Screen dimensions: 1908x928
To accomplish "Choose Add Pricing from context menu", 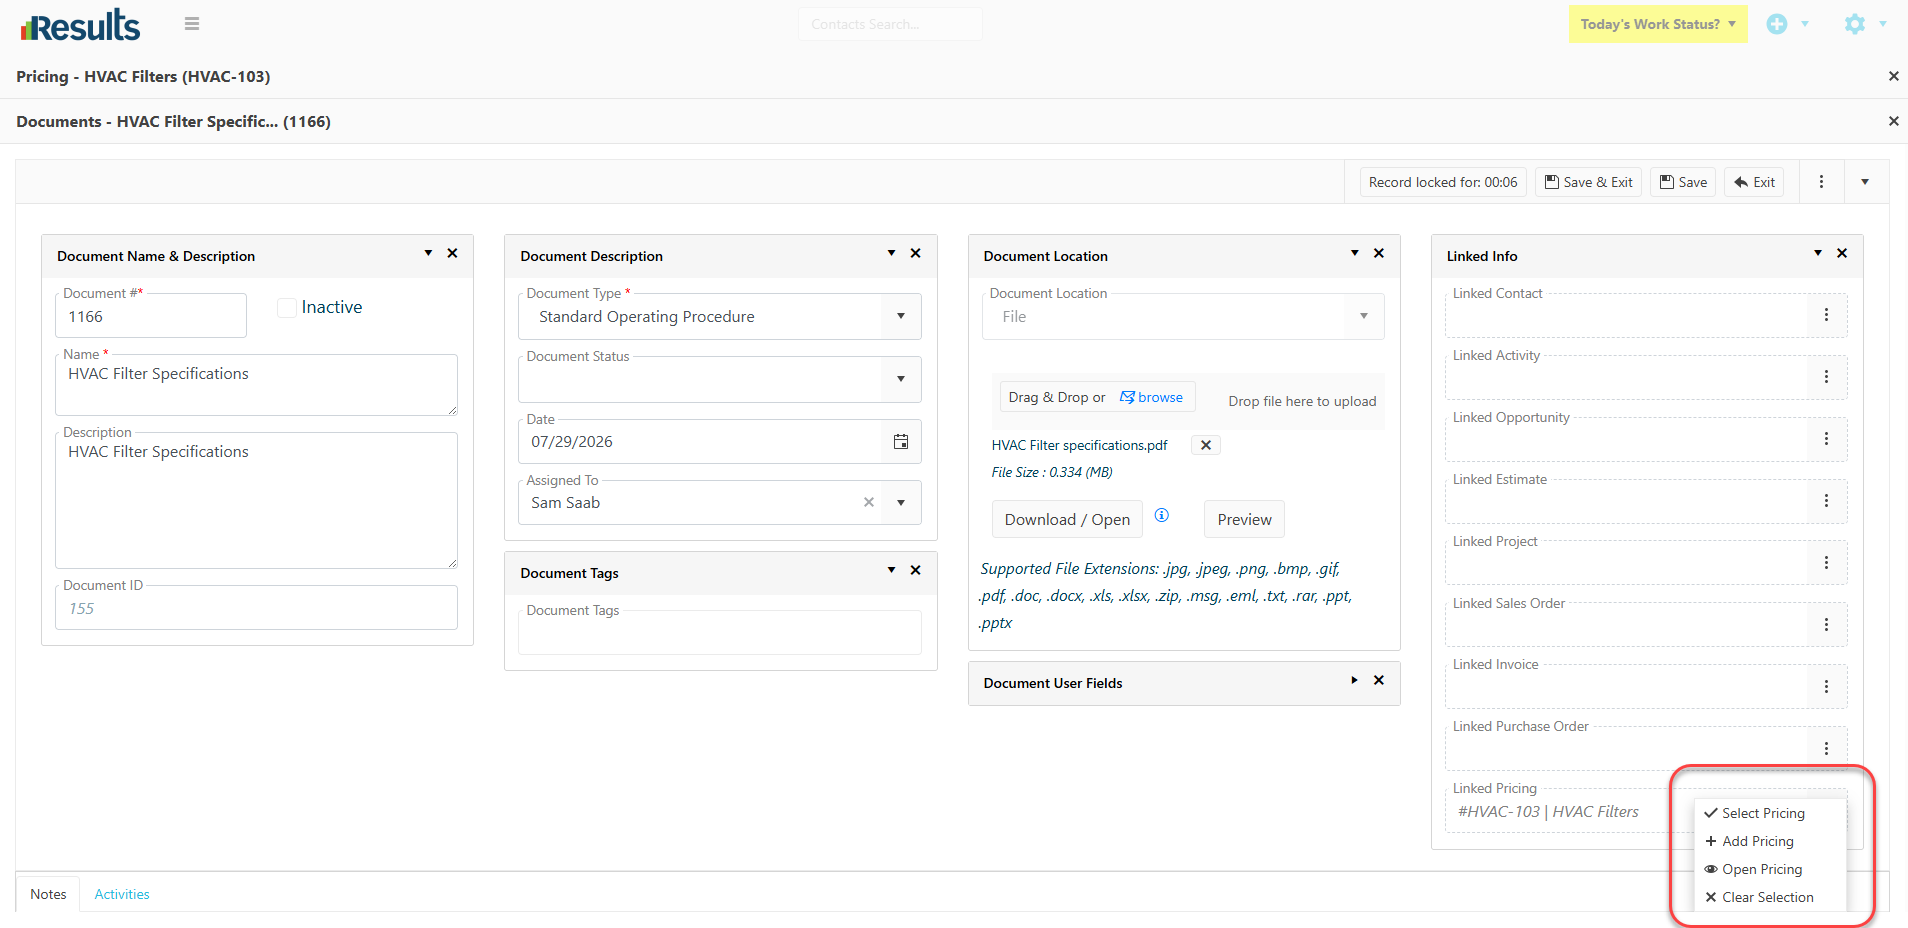I will coord(1770,841).
